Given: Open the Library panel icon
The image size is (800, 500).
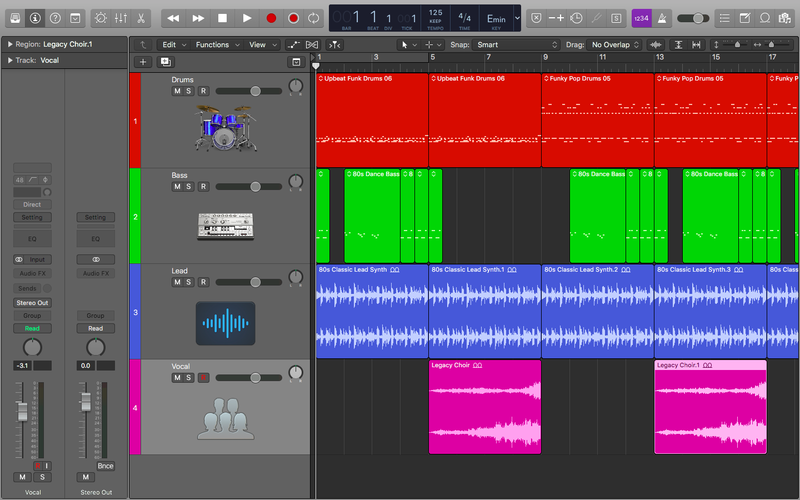Looking at the screenshot, I should pos(14,18).
